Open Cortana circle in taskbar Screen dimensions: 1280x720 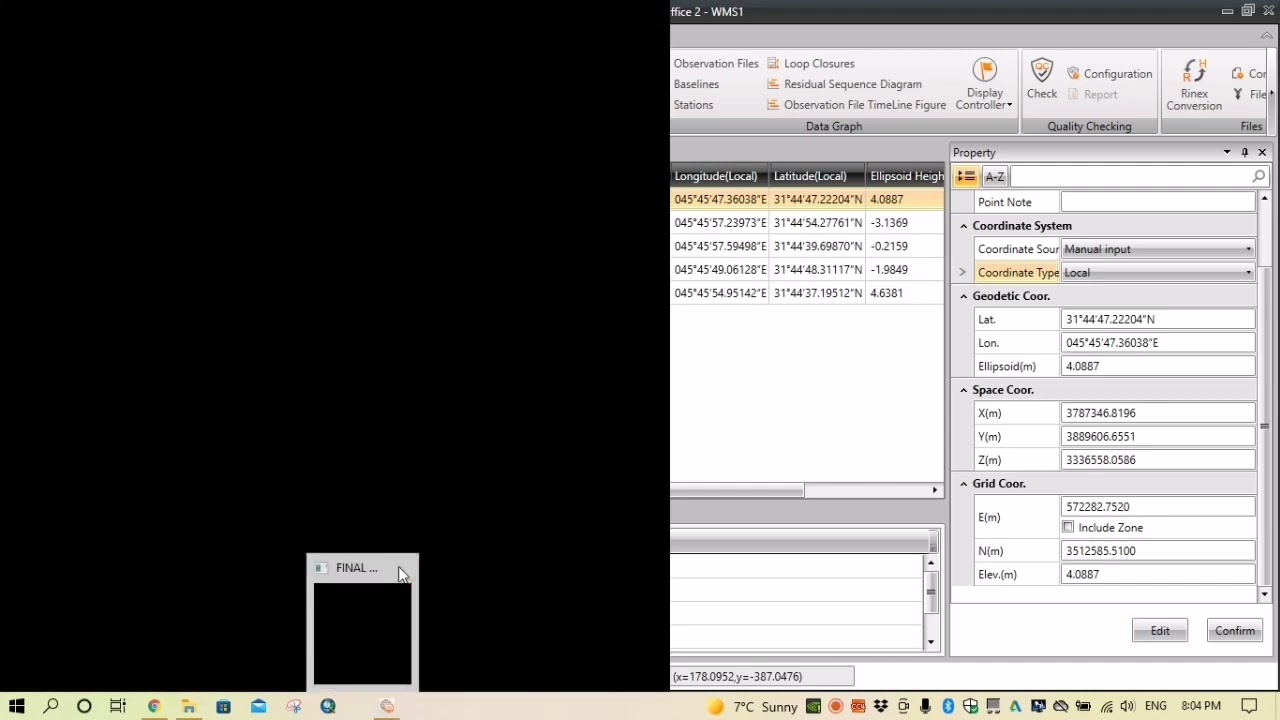tap(84, 706)
